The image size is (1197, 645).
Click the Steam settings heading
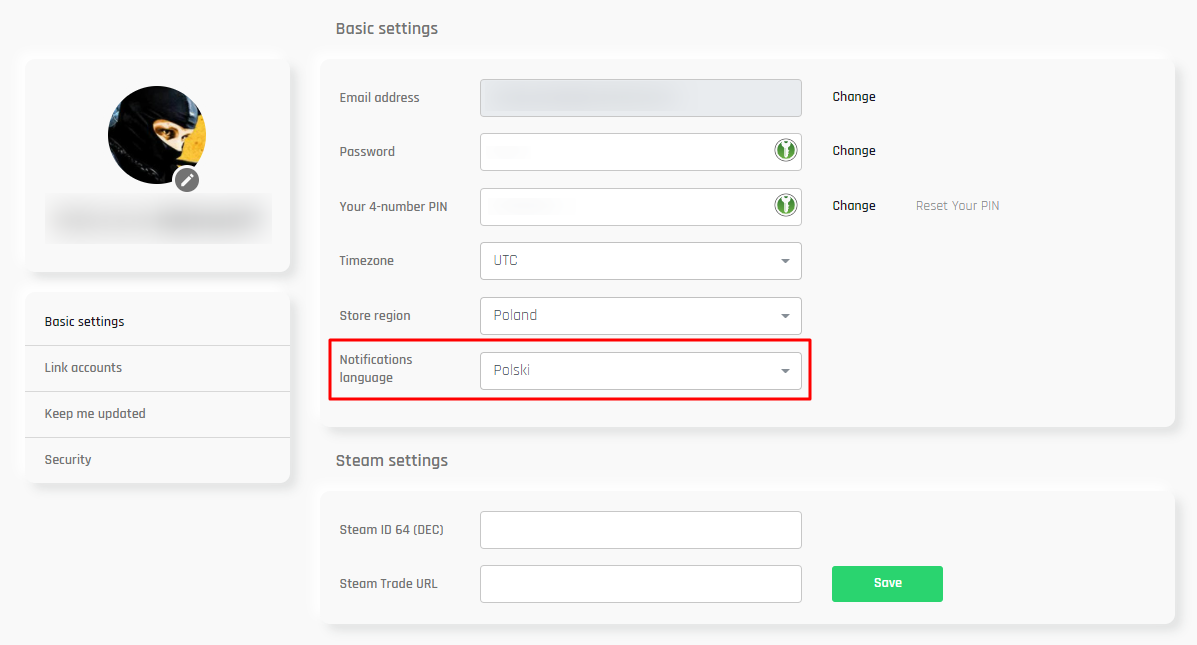tap(392, 461)
